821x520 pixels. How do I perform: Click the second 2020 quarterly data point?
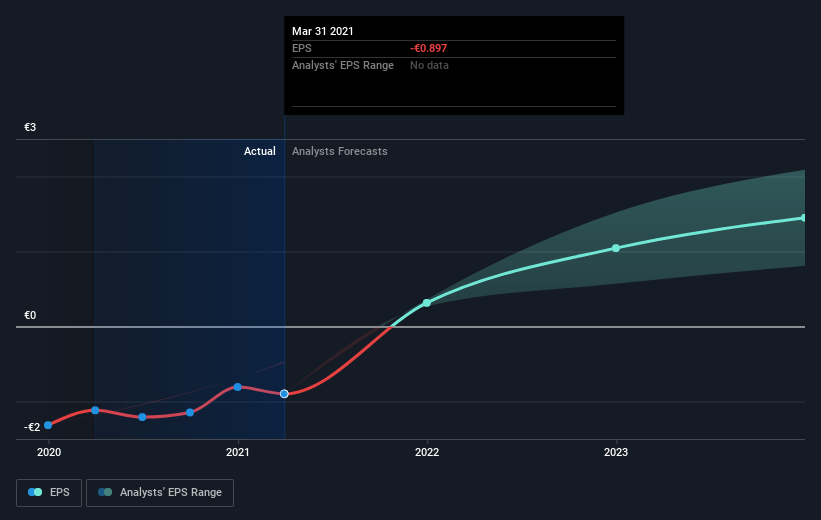95,410
